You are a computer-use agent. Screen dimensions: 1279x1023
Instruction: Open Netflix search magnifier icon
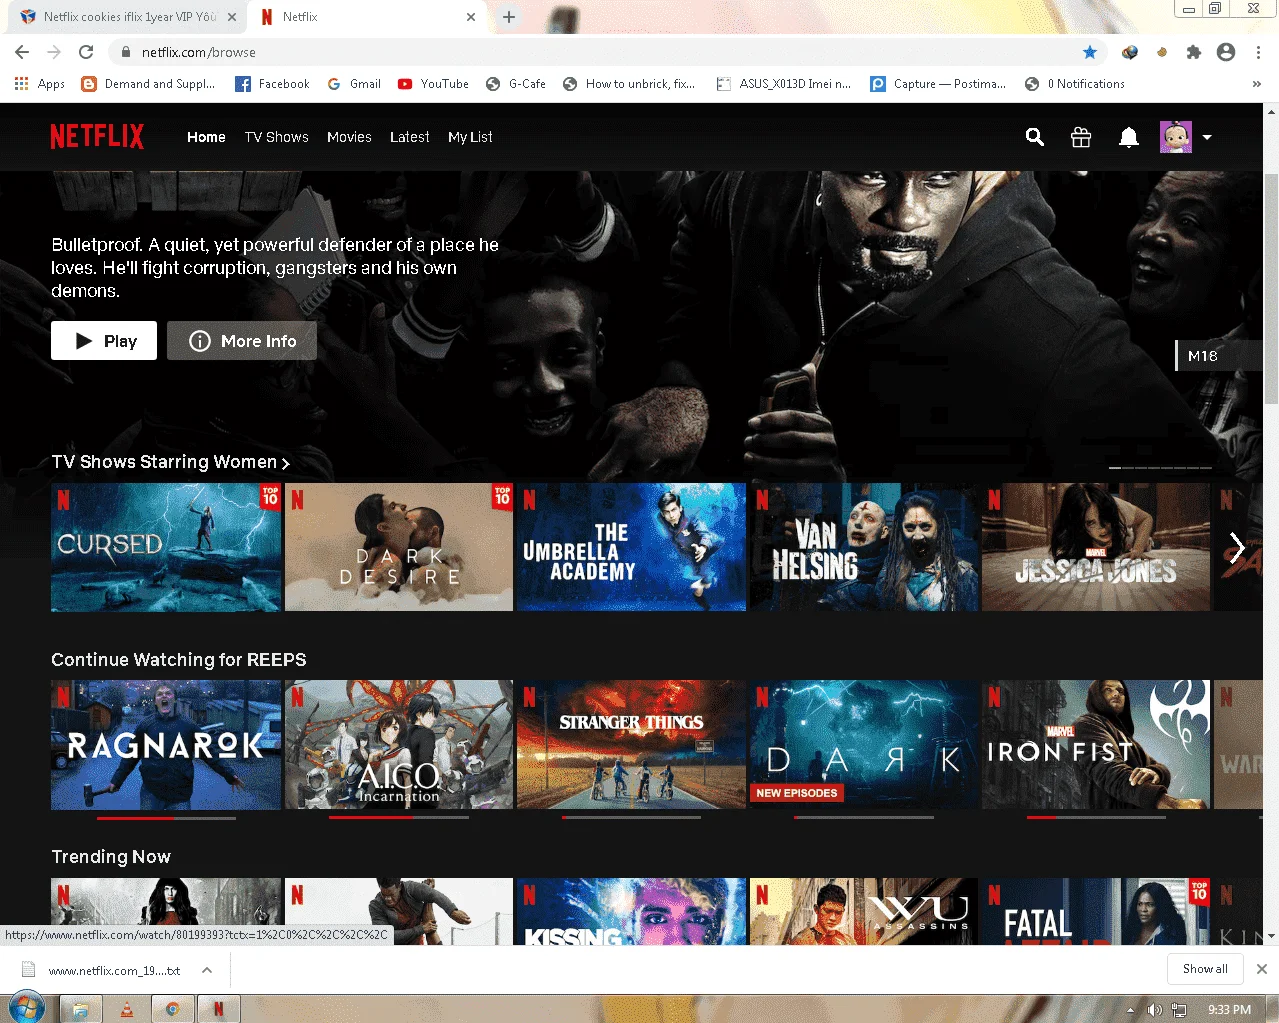(1035, 137)
